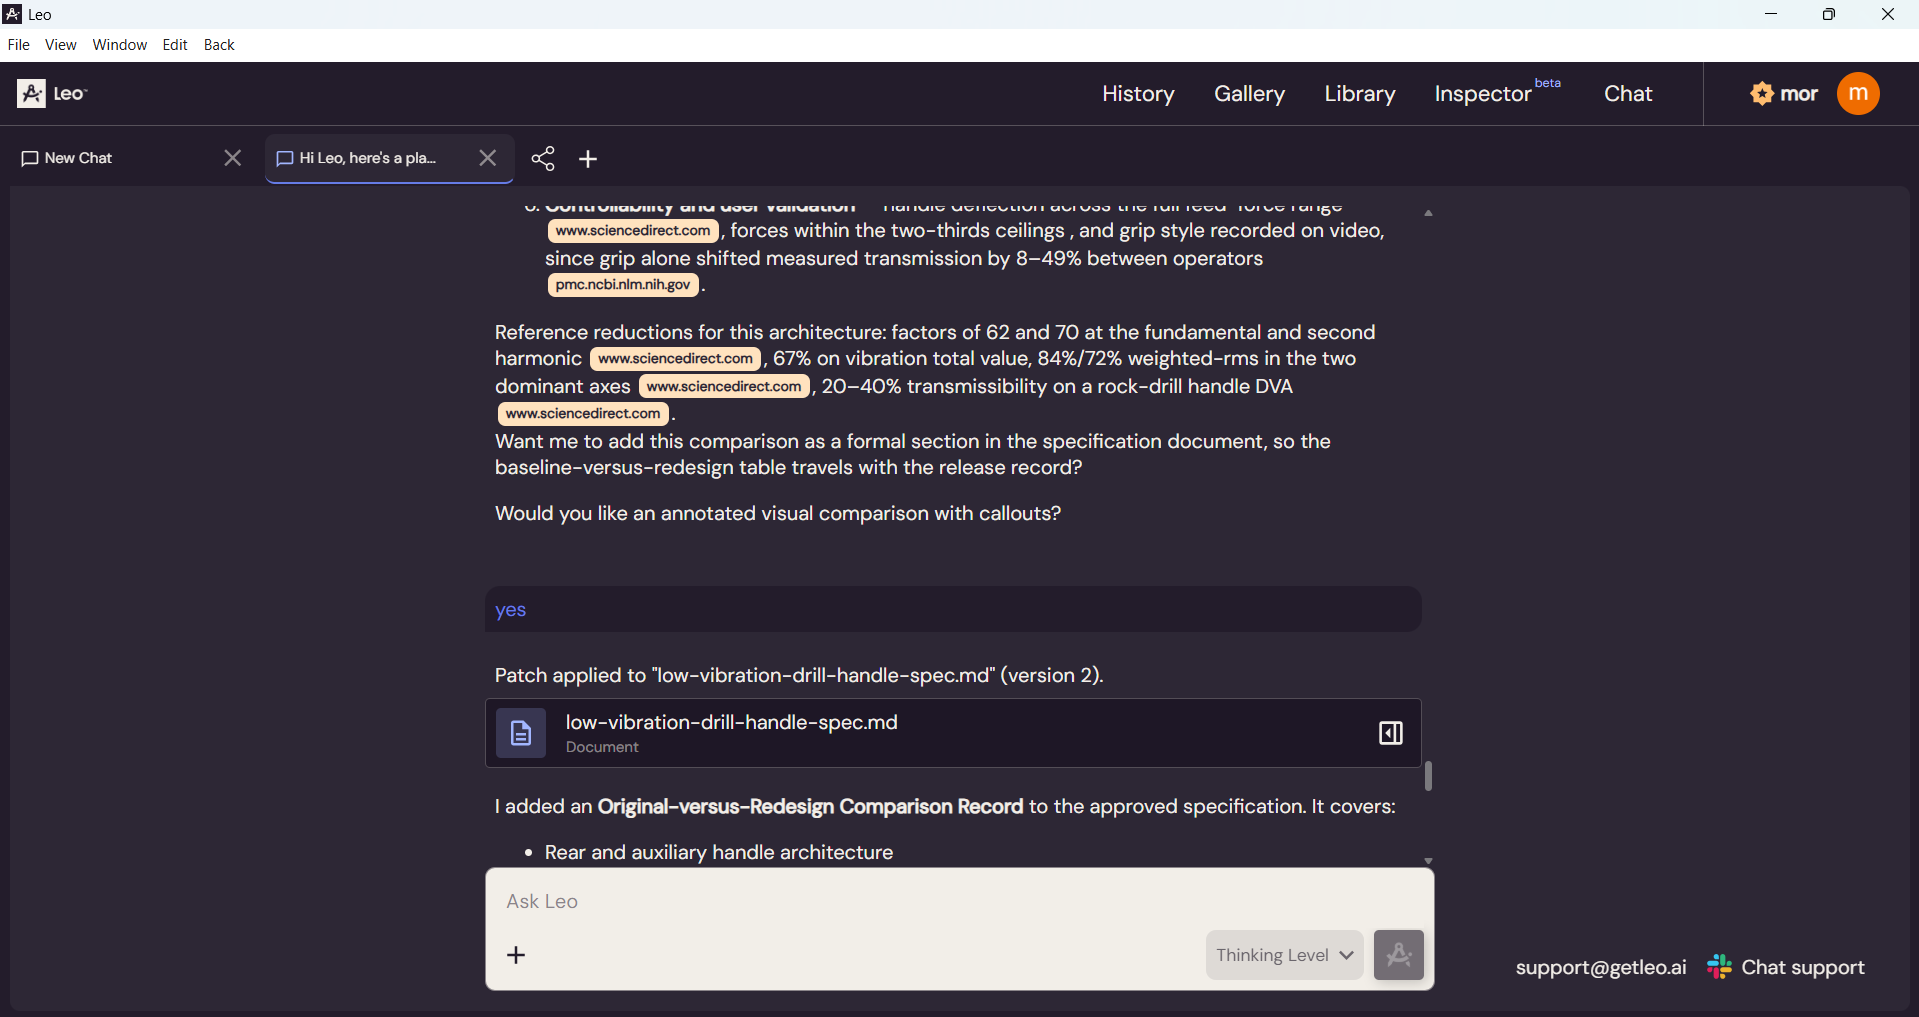Open Inspector beta page
The image size is (1919, 1017).
point(1497,92)
